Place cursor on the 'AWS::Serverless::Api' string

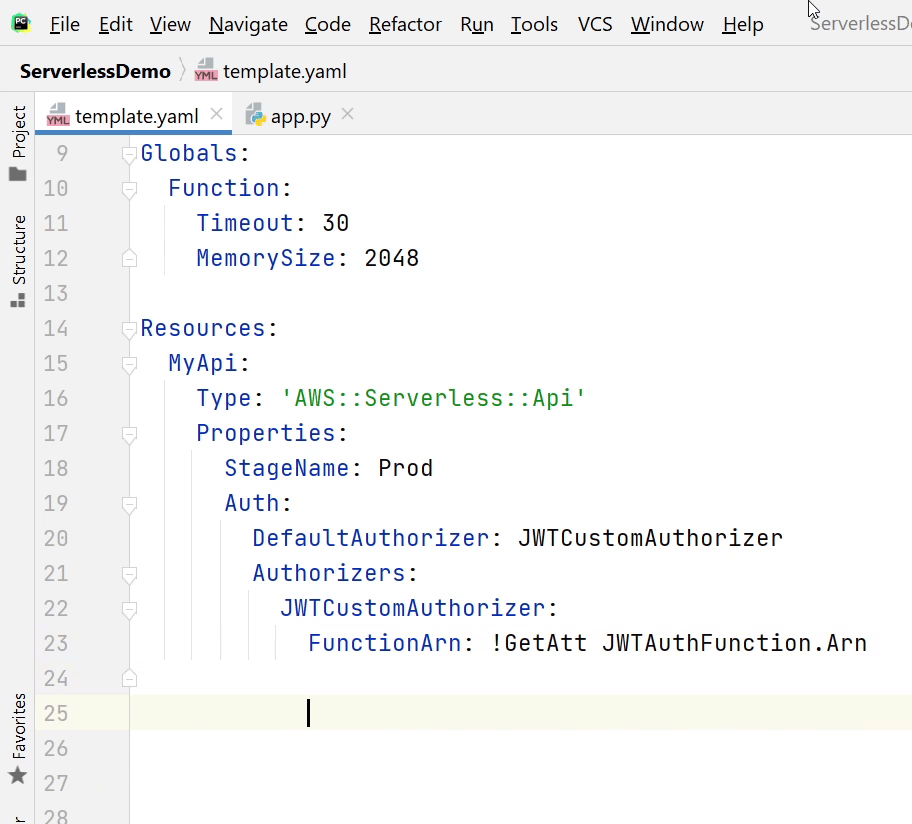(x=433, y=398)
